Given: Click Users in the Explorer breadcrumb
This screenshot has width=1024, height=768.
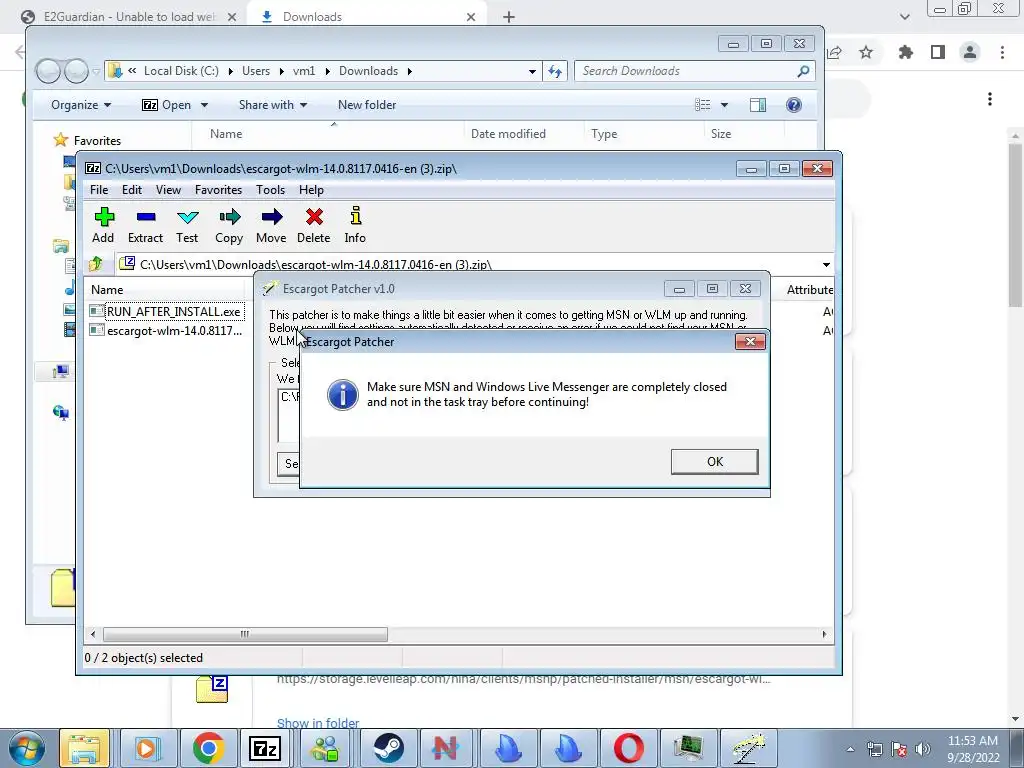Looking at the screenshot, I should [x=256, y=71].
